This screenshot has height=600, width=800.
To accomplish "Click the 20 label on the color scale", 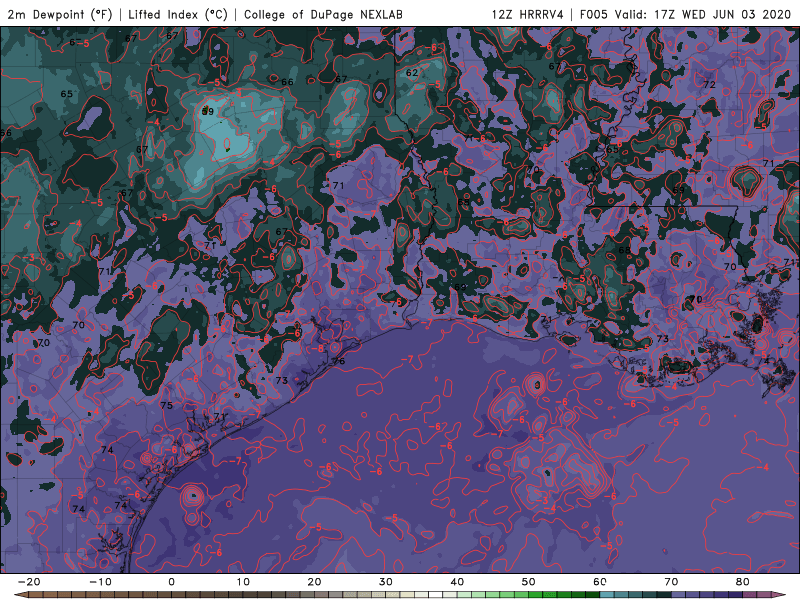I will (x=314, y=582).
